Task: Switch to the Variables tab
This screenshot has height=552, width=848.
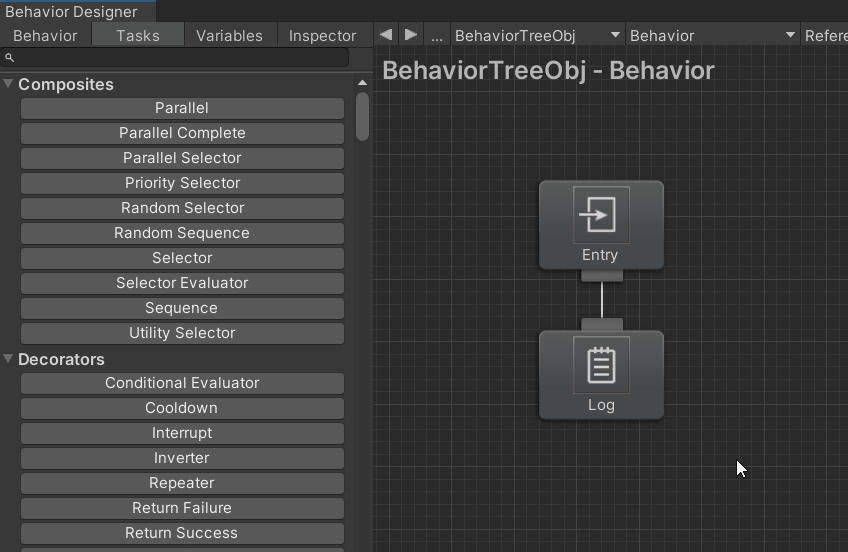Action: [229, 36]
